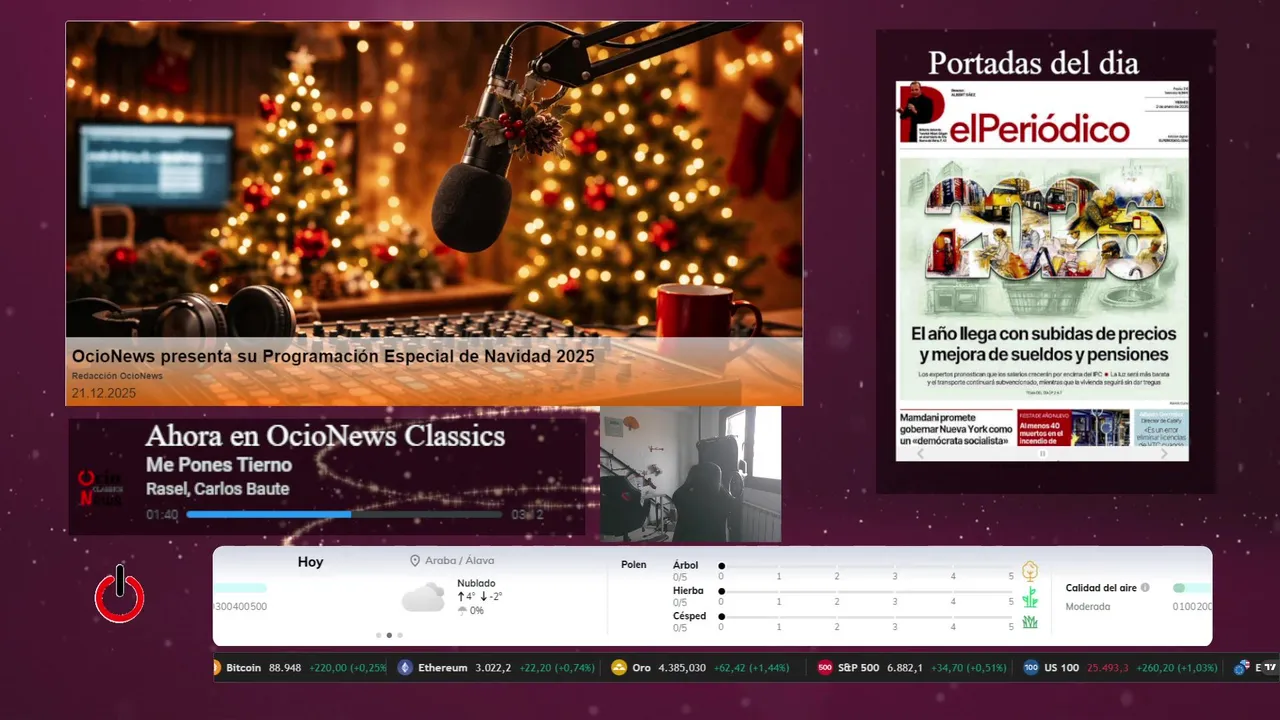Click the Césped pollen level slider
The height and width of the screenshot is (720, 1280).
pyautogui.click(x=866, y=617)
